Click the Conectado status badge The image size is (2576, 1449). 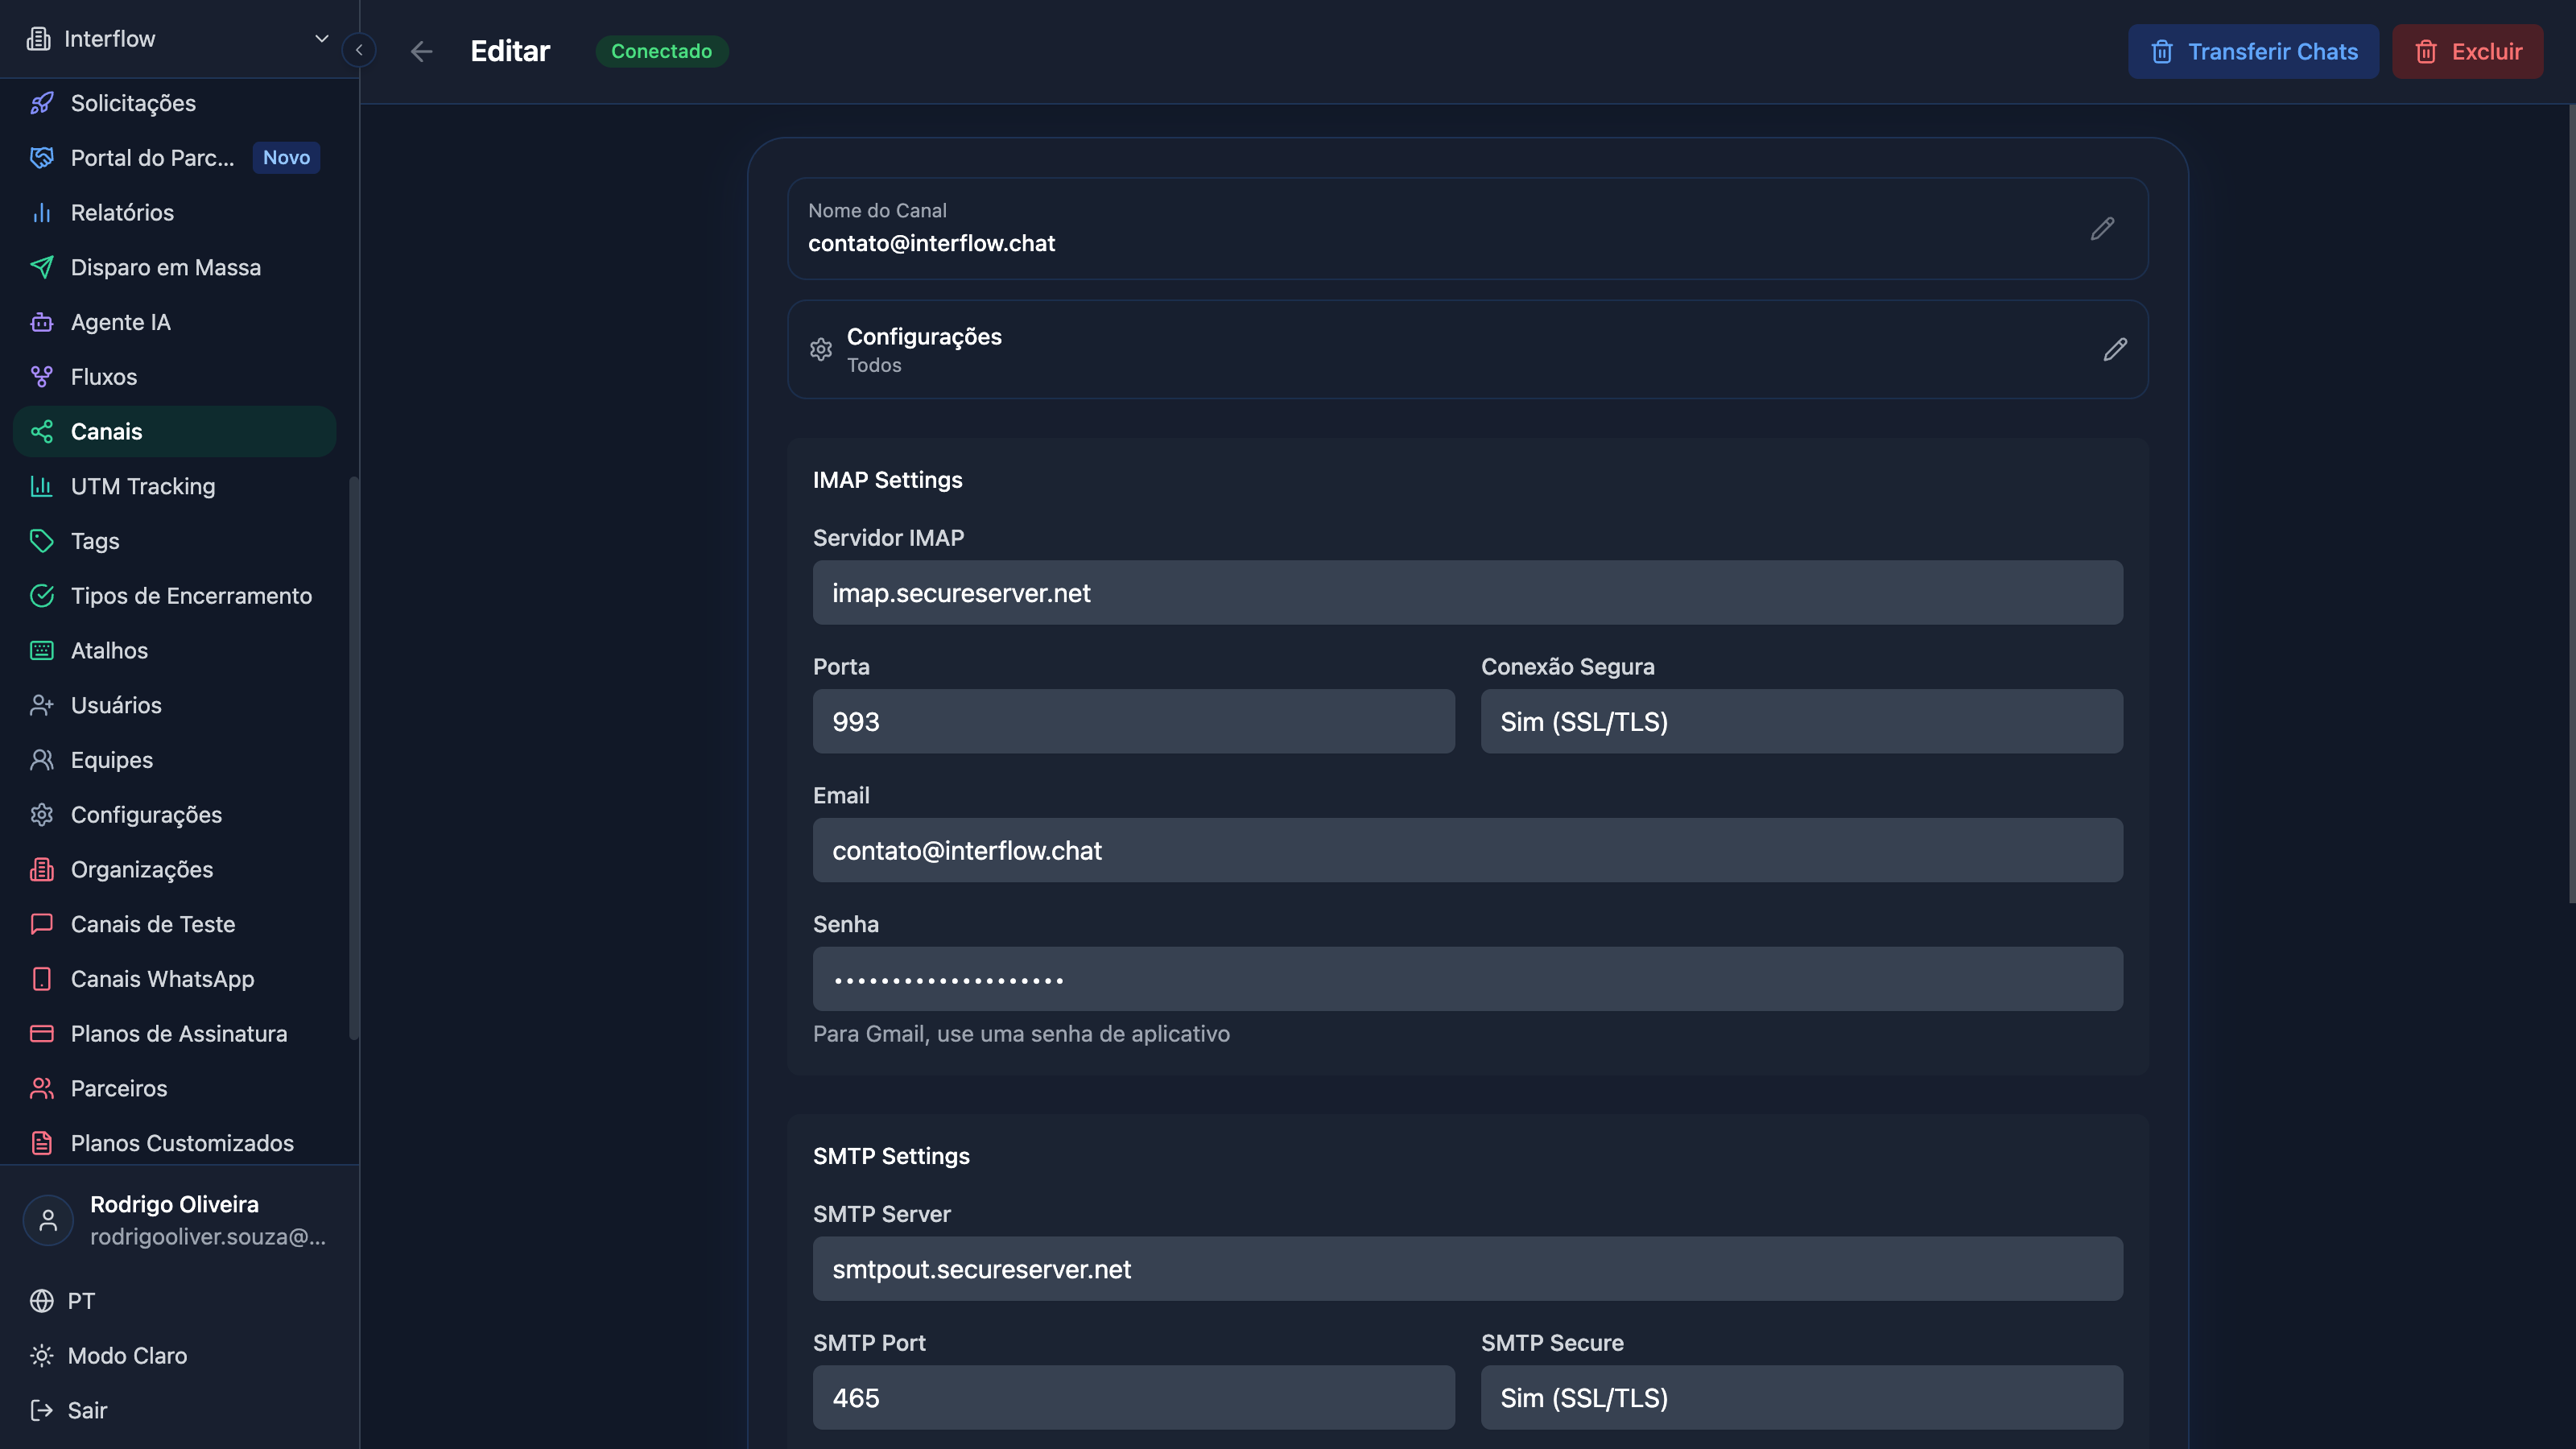click(x=661, y=51)
